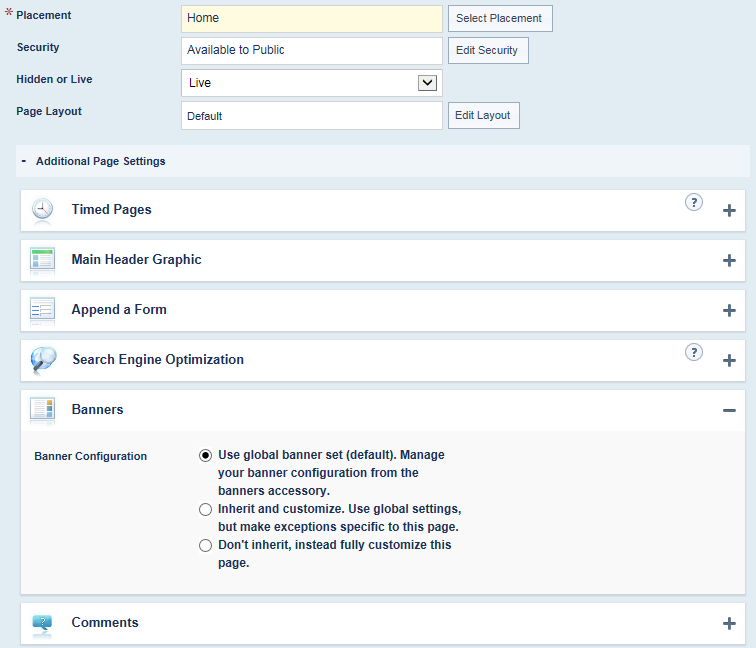The image size is (756, 648).
Task: Open help for Search Engine Optimization
Action: point(694,352)
